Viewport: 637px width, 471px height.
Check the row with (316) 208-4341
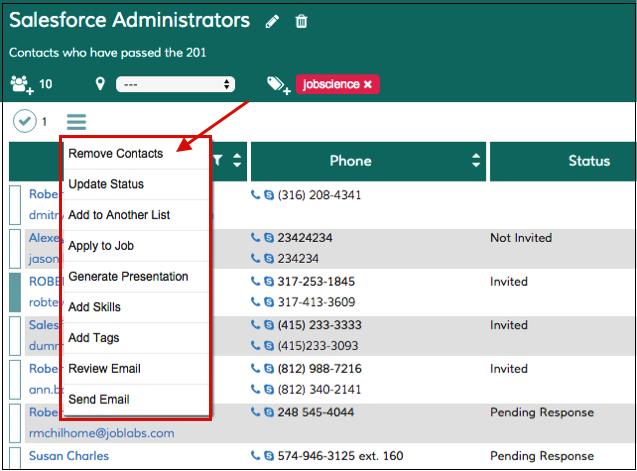(x=15, y=205)
